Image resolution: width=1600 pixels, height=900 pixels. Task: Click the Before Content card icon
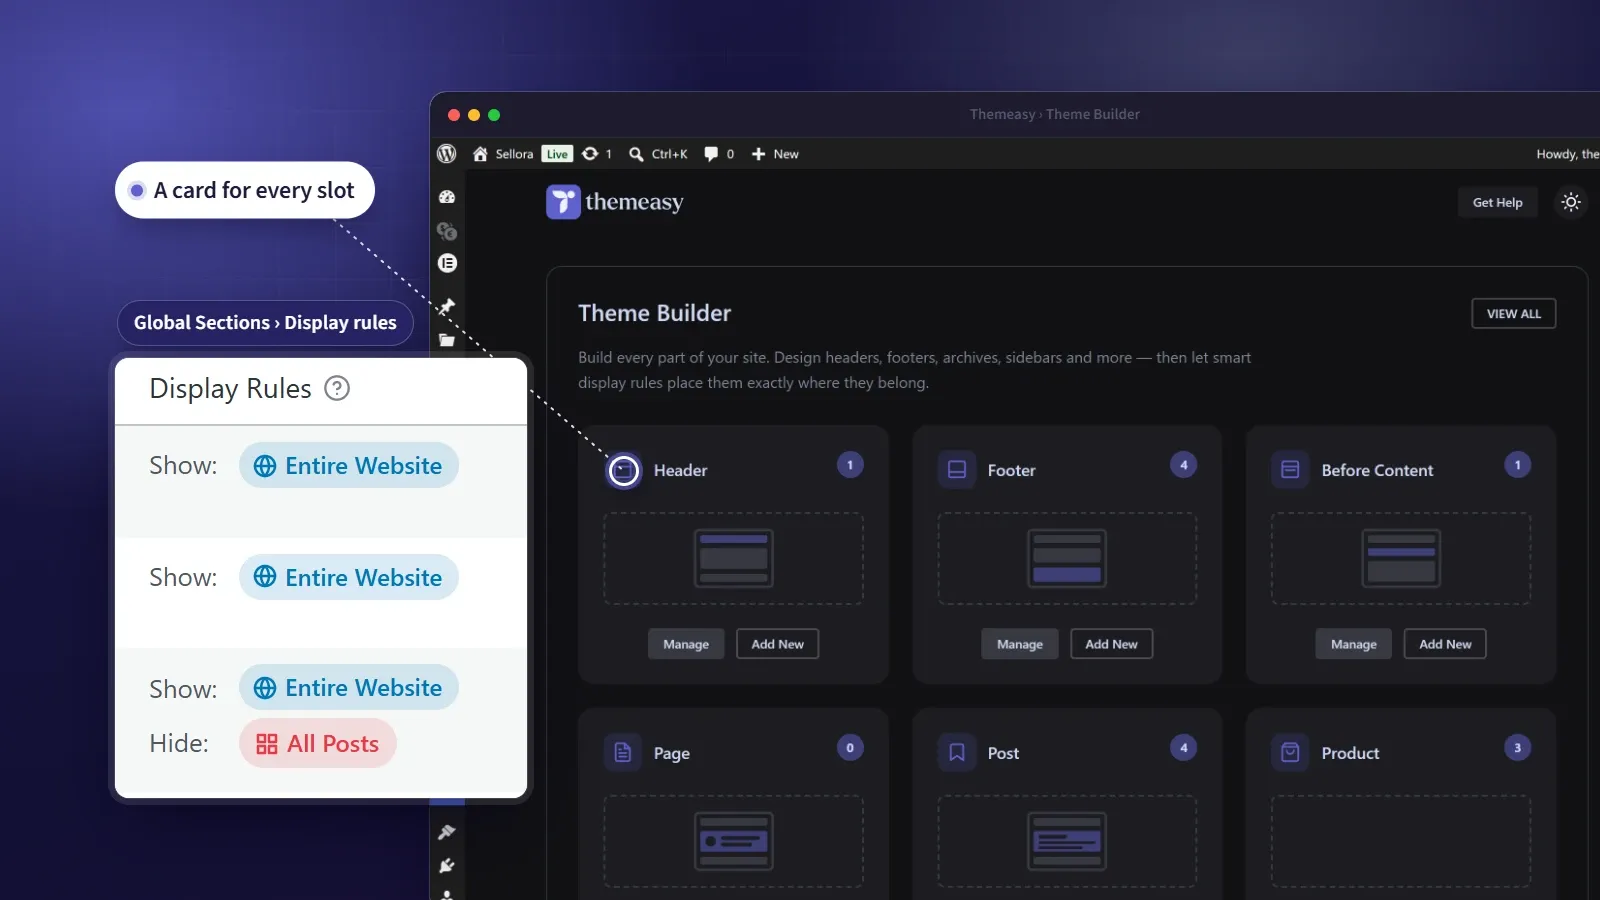(x=1290, y=470)
